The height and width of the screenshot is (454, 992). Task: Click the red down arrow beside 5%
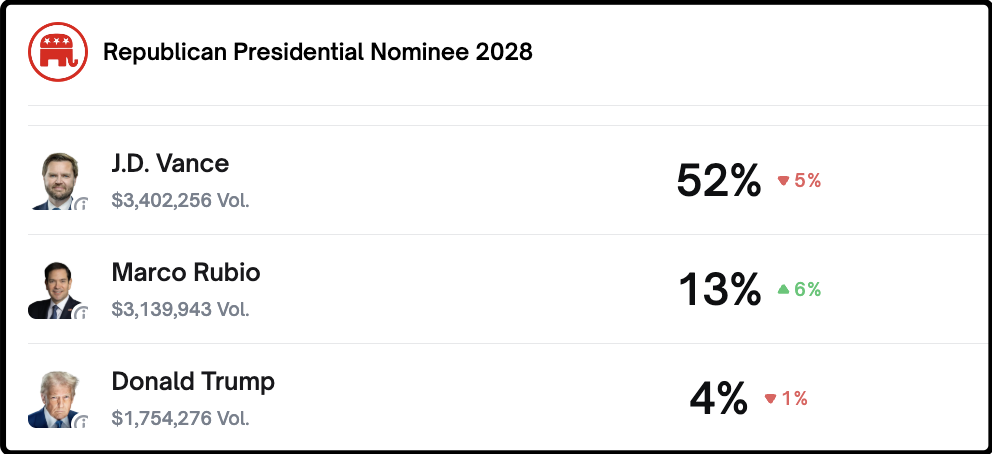point(784,181)
